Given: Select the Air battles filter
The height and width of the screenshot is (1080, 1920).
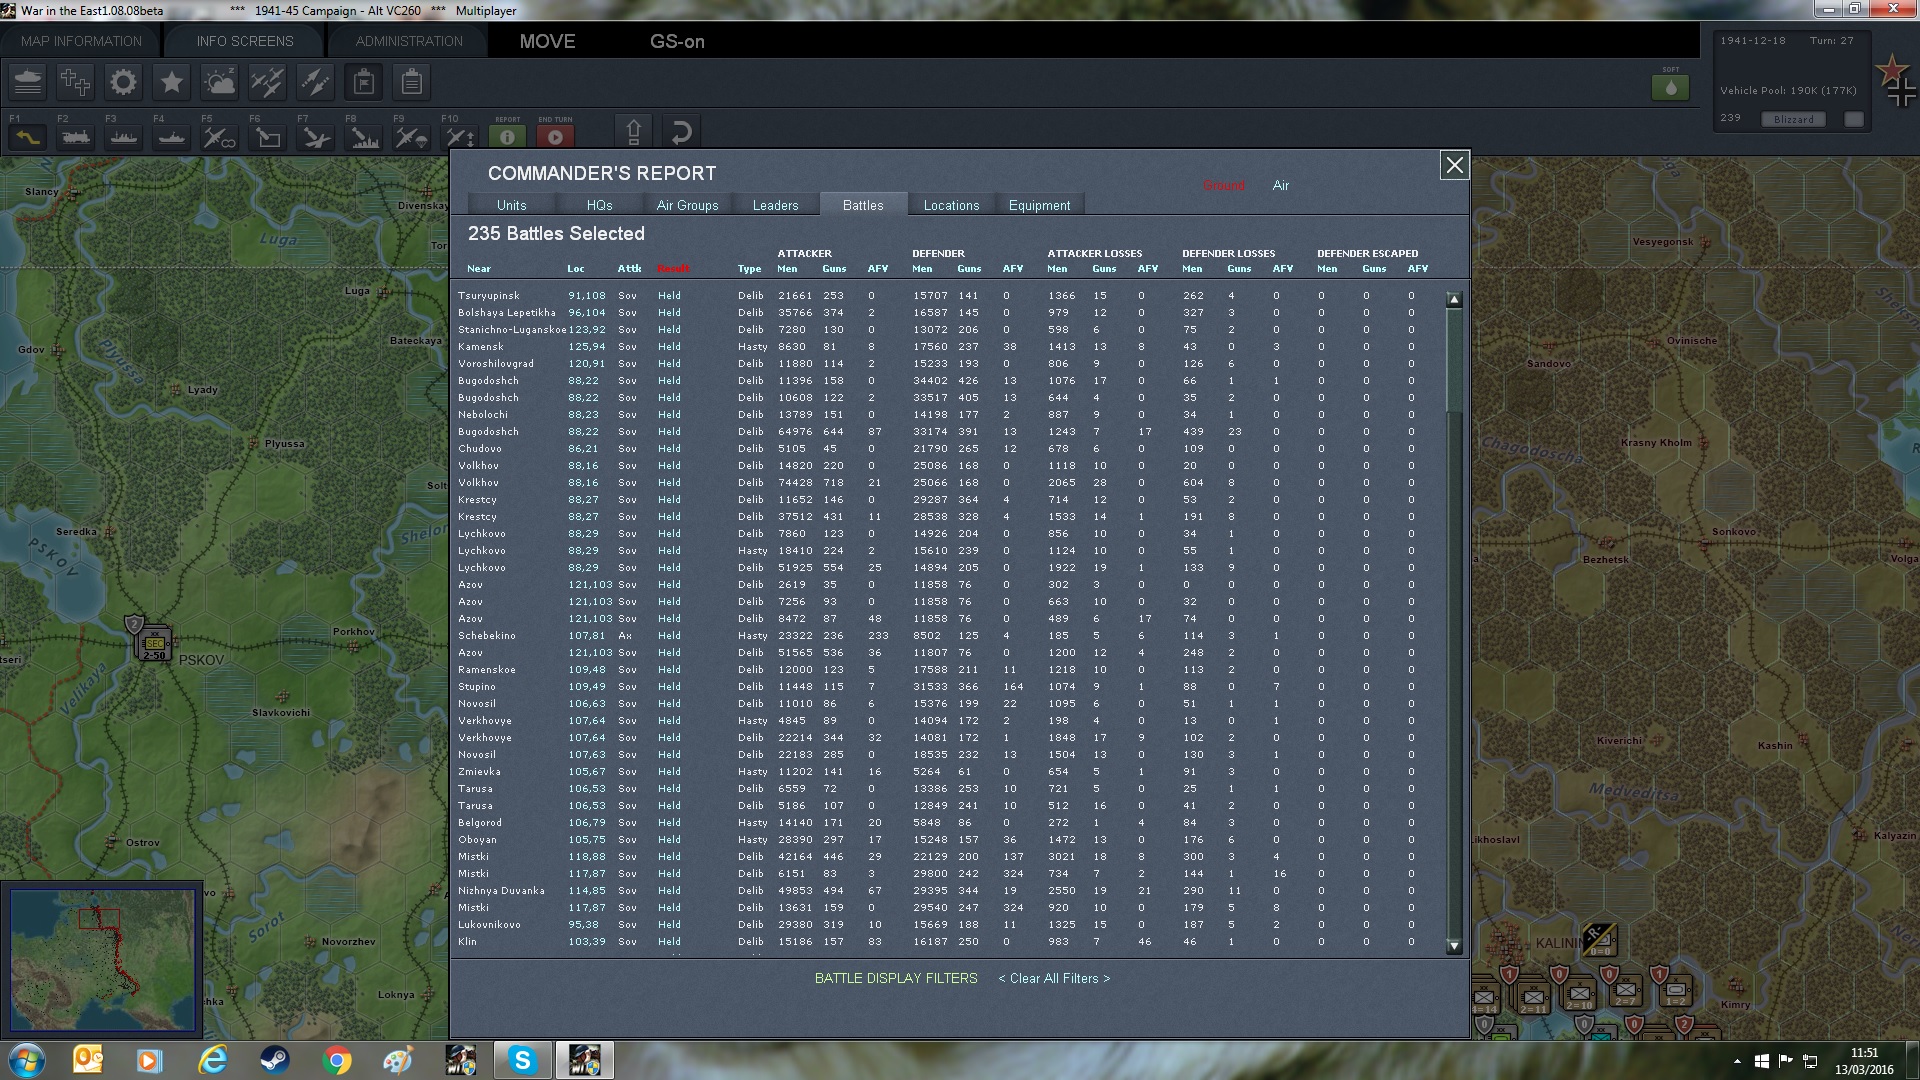Looking at the screenshot, I should tap(1281, 186).
